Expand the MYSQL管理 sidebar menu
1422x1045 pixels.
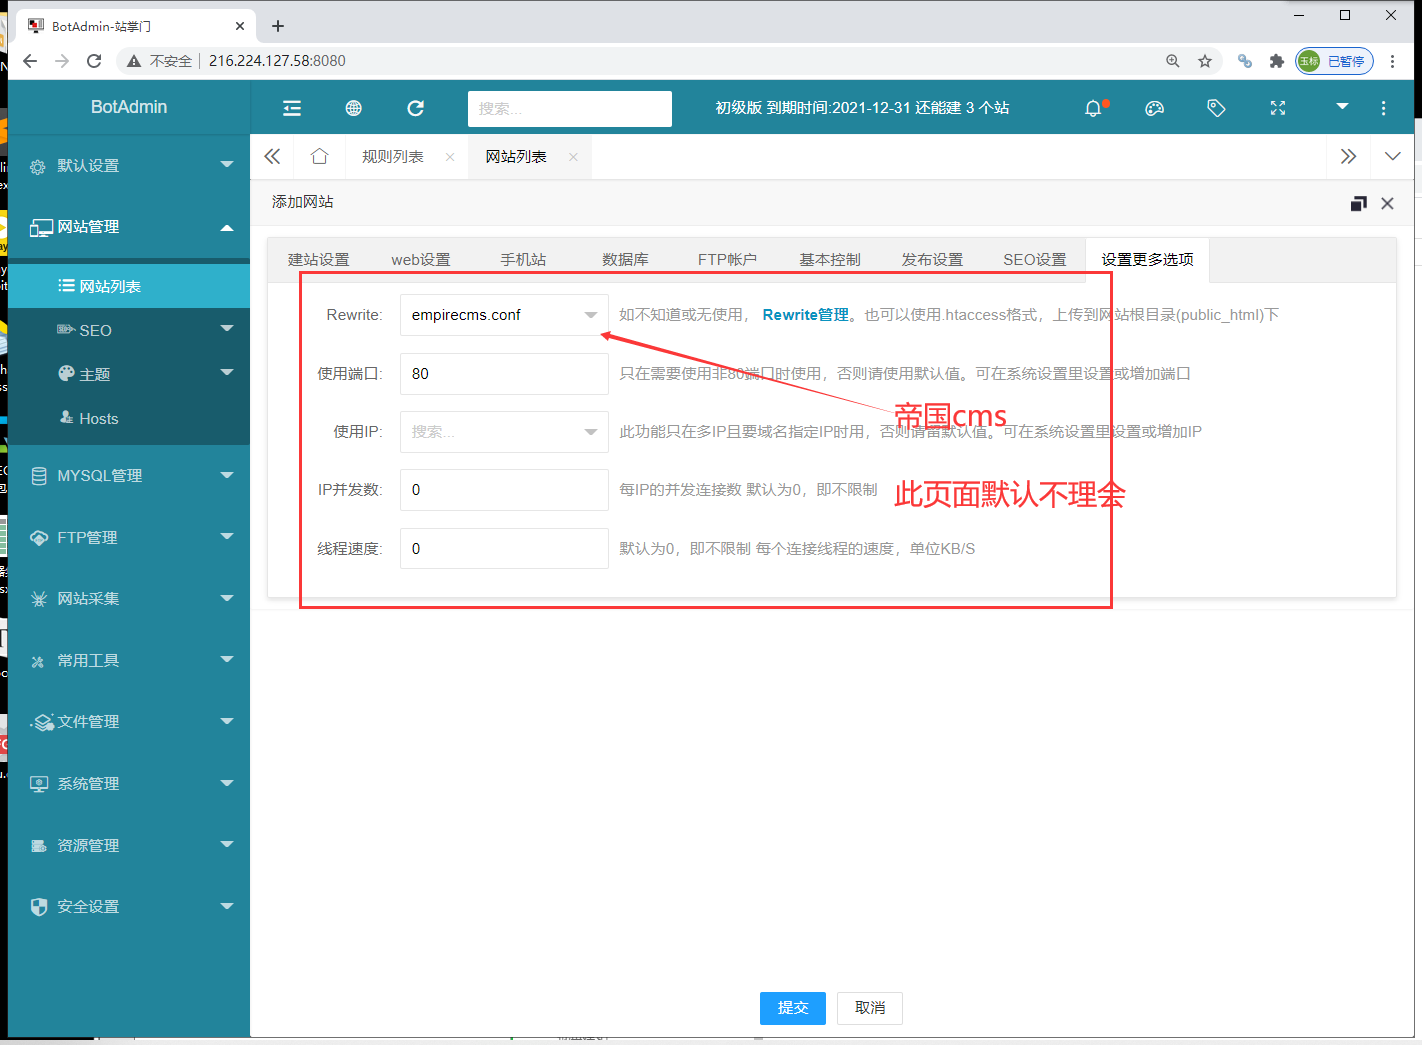click(129, 476)
